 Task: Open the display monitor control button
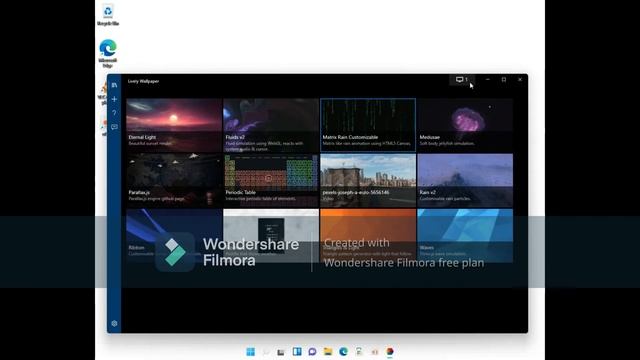[x=462, y=80]
